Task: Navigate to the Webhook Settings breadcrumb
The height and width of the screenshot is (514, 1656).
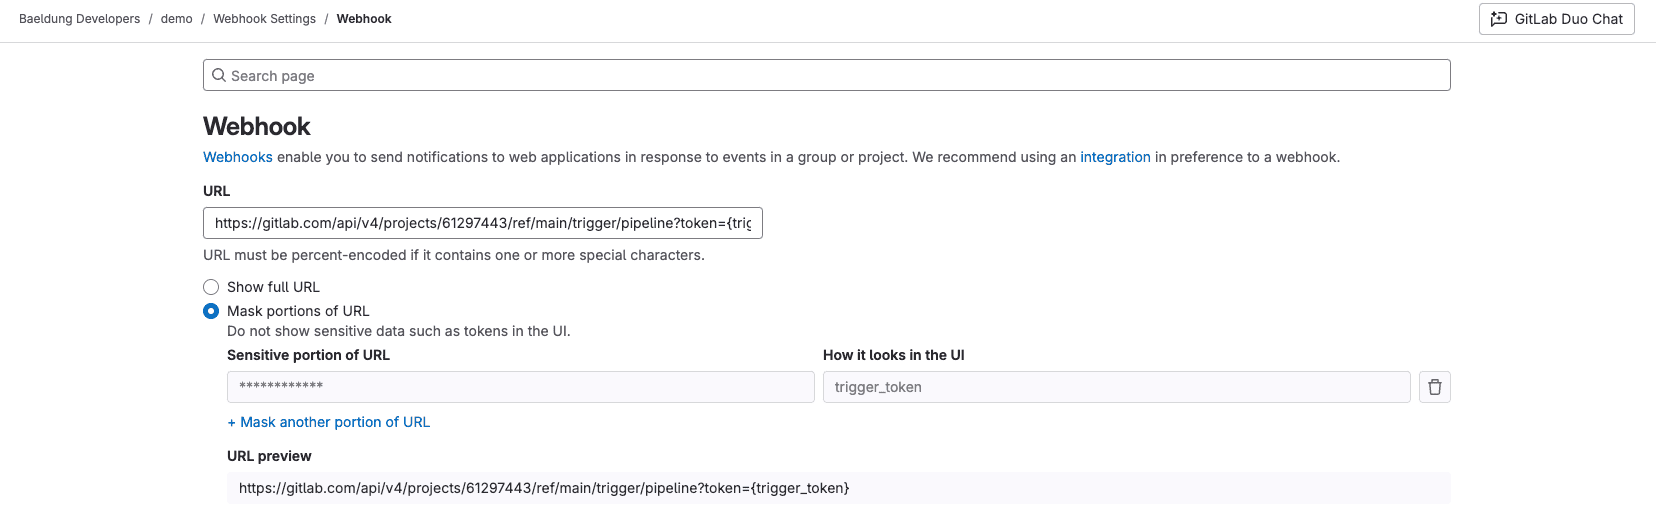Action: (264, 19)
